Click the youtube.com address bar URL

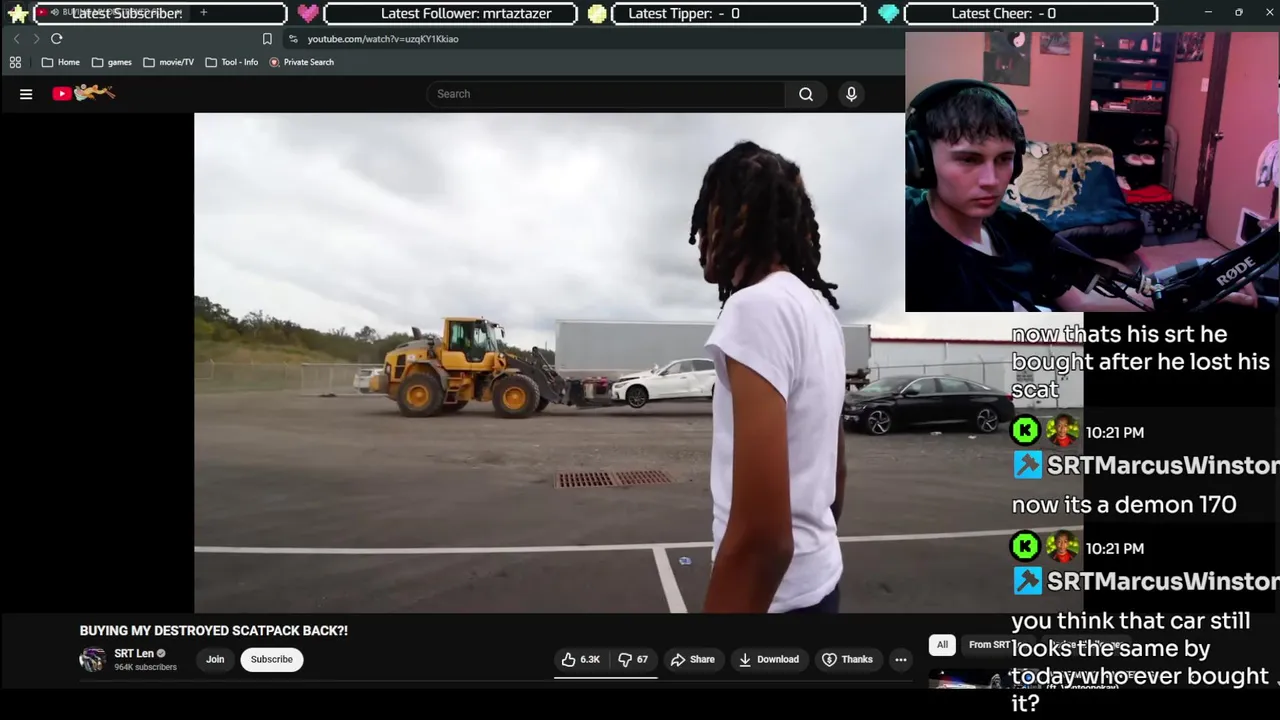pos(383,39)
